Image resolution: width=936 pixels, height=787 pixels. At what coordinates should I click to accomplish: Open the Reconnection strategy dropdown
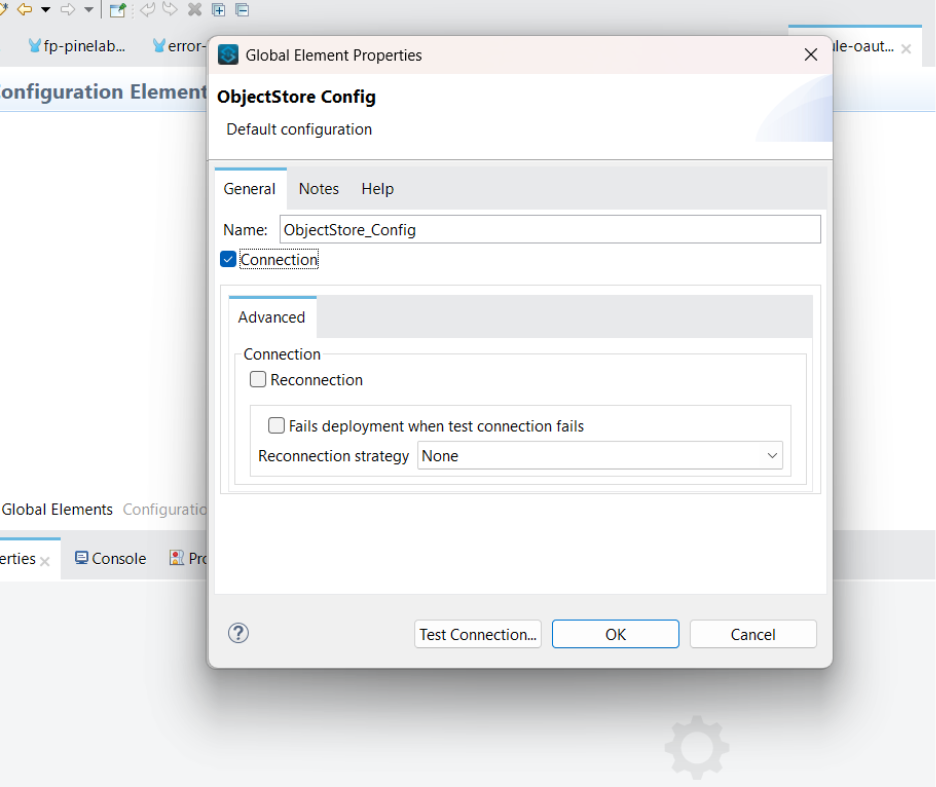tap(772, 455)
